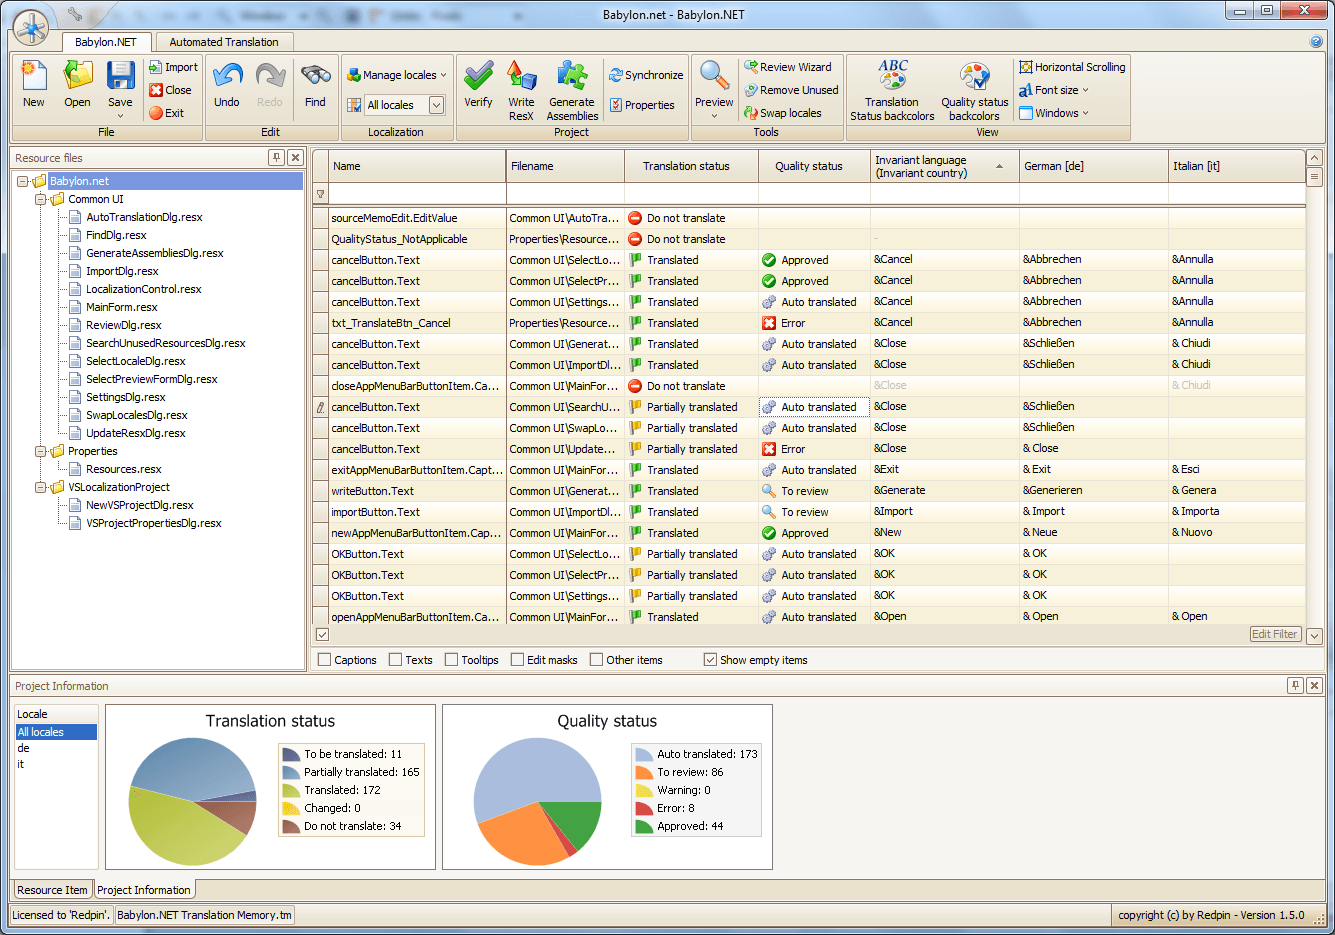Open the Review Wizard tool
Screen dimensions: 1335x935
[787, 67]
